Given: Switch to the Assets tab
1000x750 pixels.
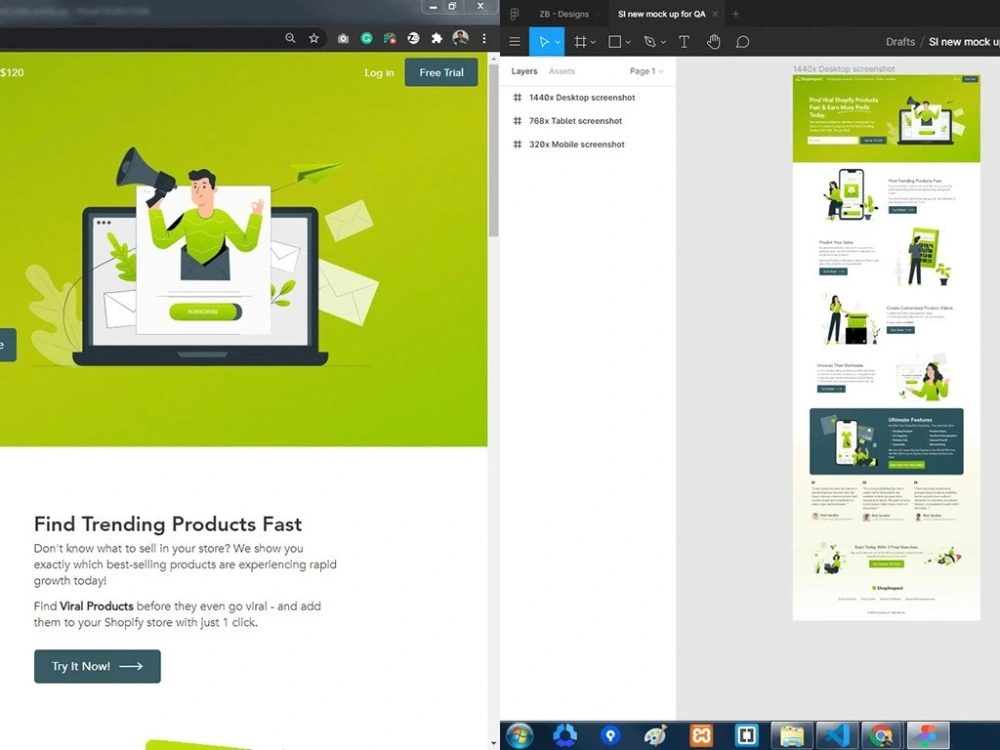Looking at the screenshot, I should (562, 71).
